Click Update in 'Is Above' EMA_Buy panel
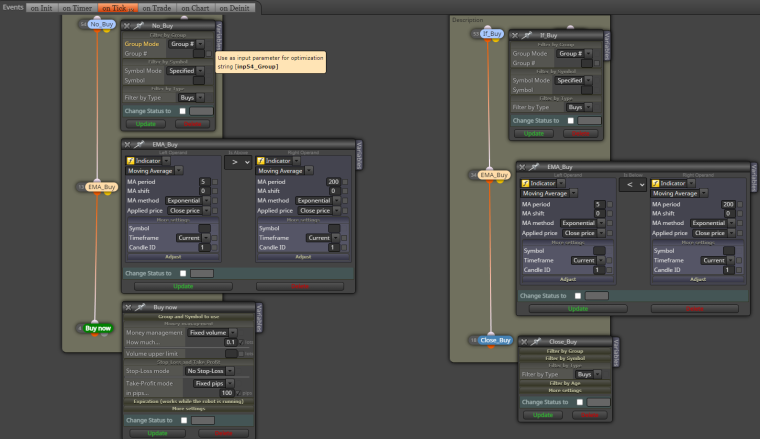 (x=183, y=286)
